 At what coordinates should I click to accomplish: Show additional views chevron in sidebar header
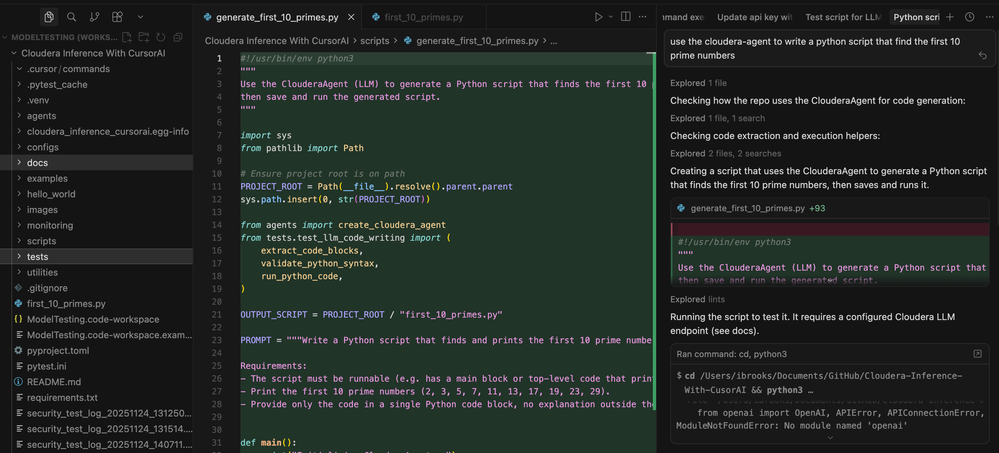pyautogui.click(x=140, y=17)
